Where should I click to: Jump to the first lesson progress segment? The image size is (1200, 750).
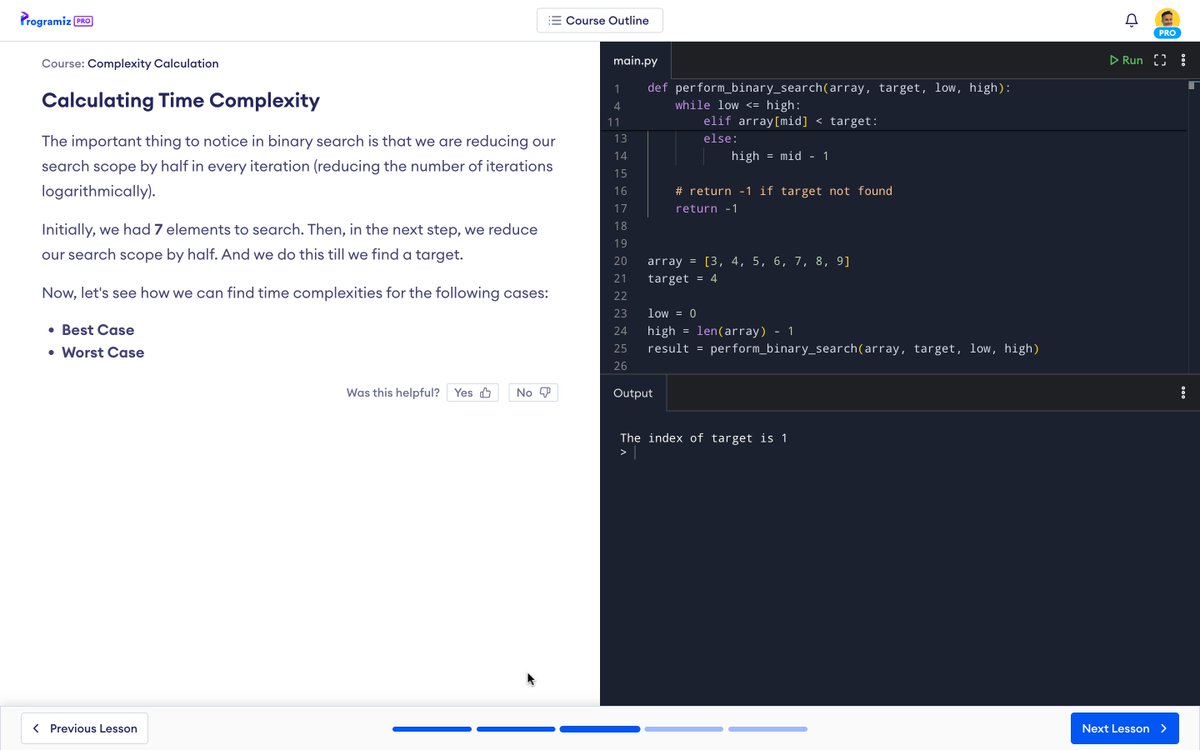[x=432, y=729]
